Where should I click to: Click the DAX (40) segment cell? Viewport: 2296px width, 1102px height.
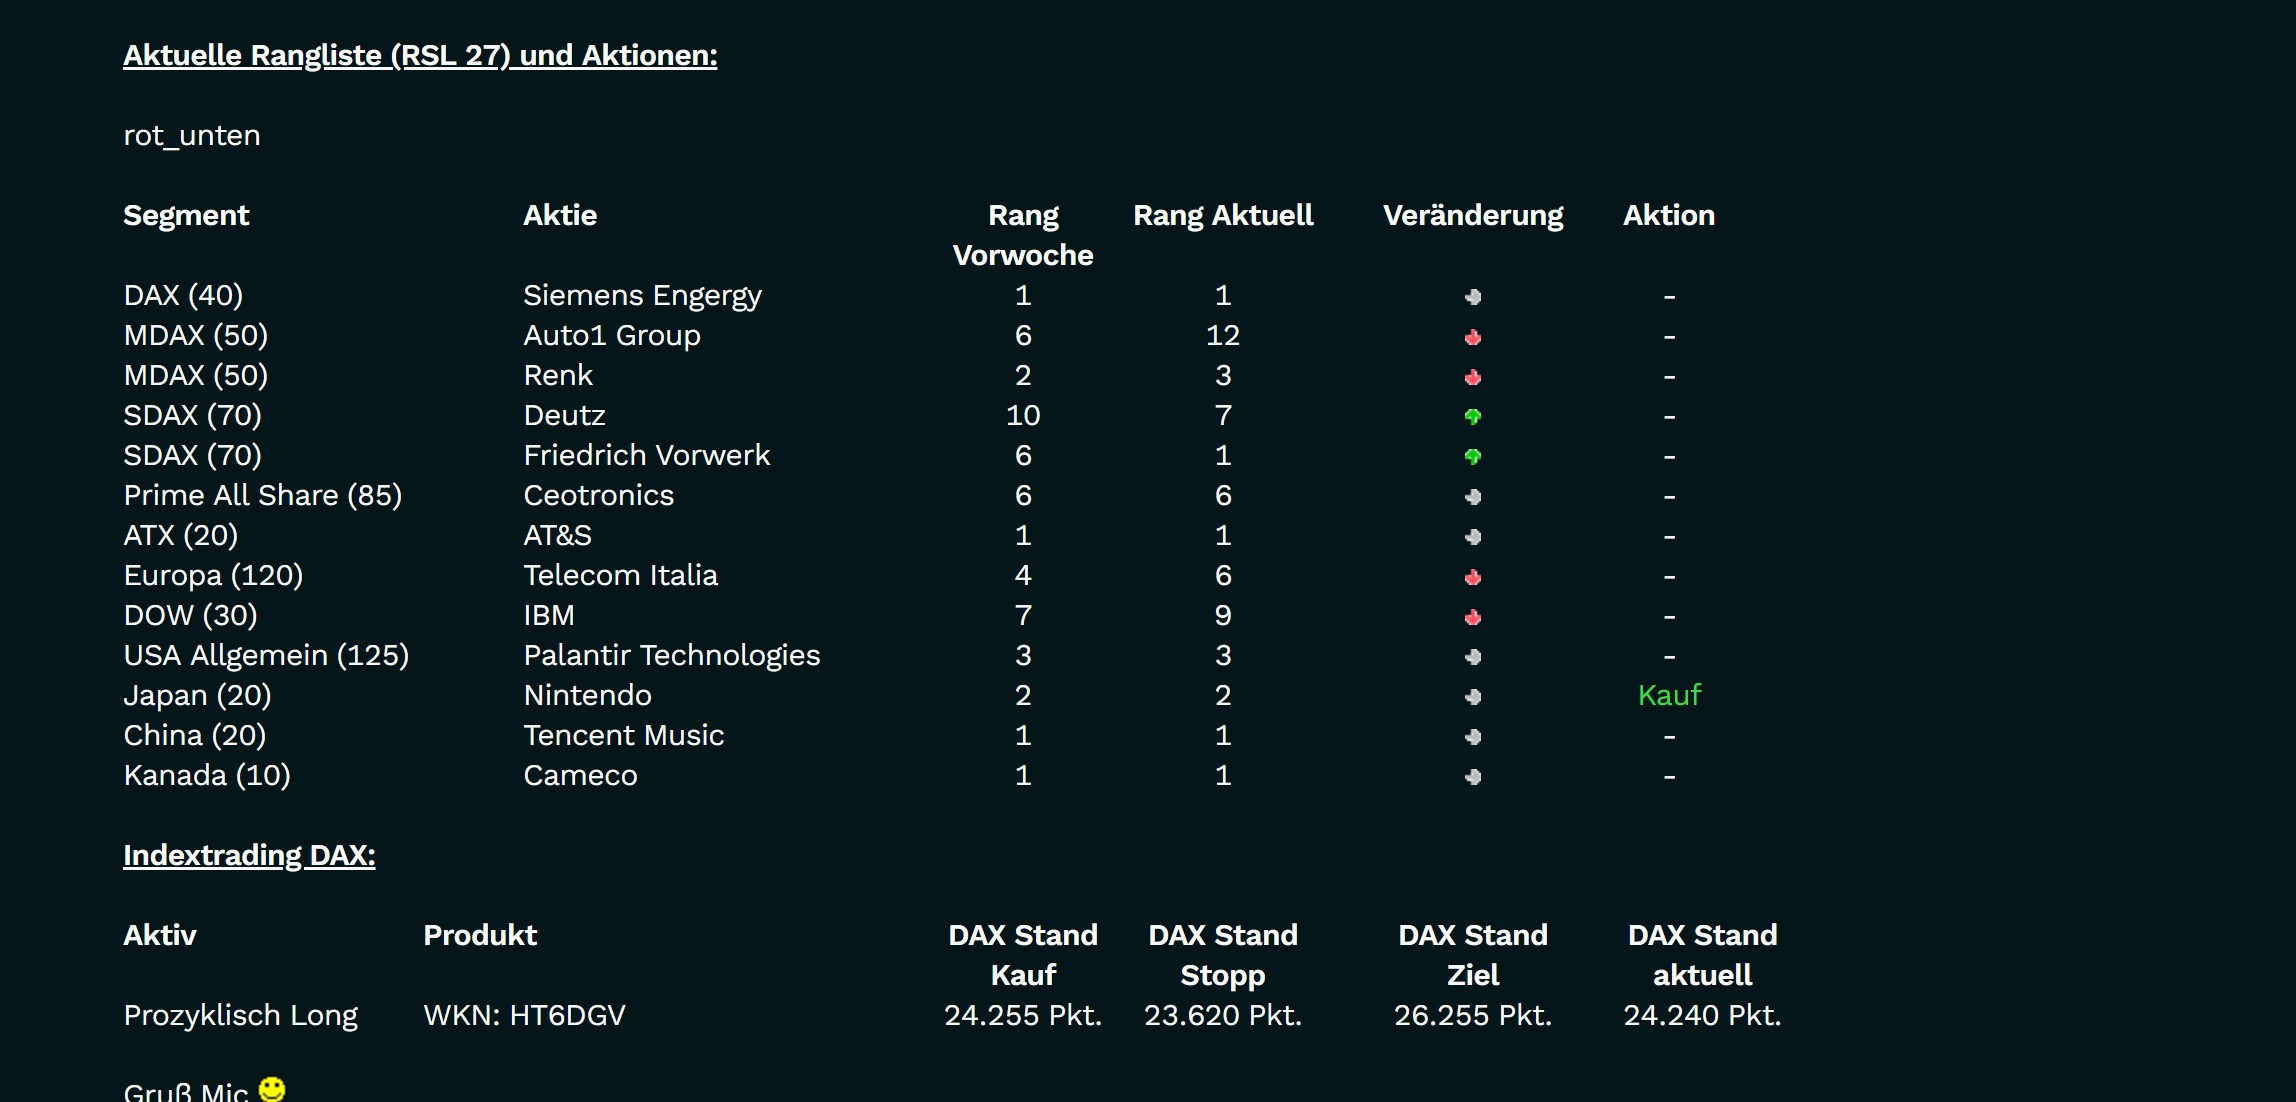click(x=183, y=296)
